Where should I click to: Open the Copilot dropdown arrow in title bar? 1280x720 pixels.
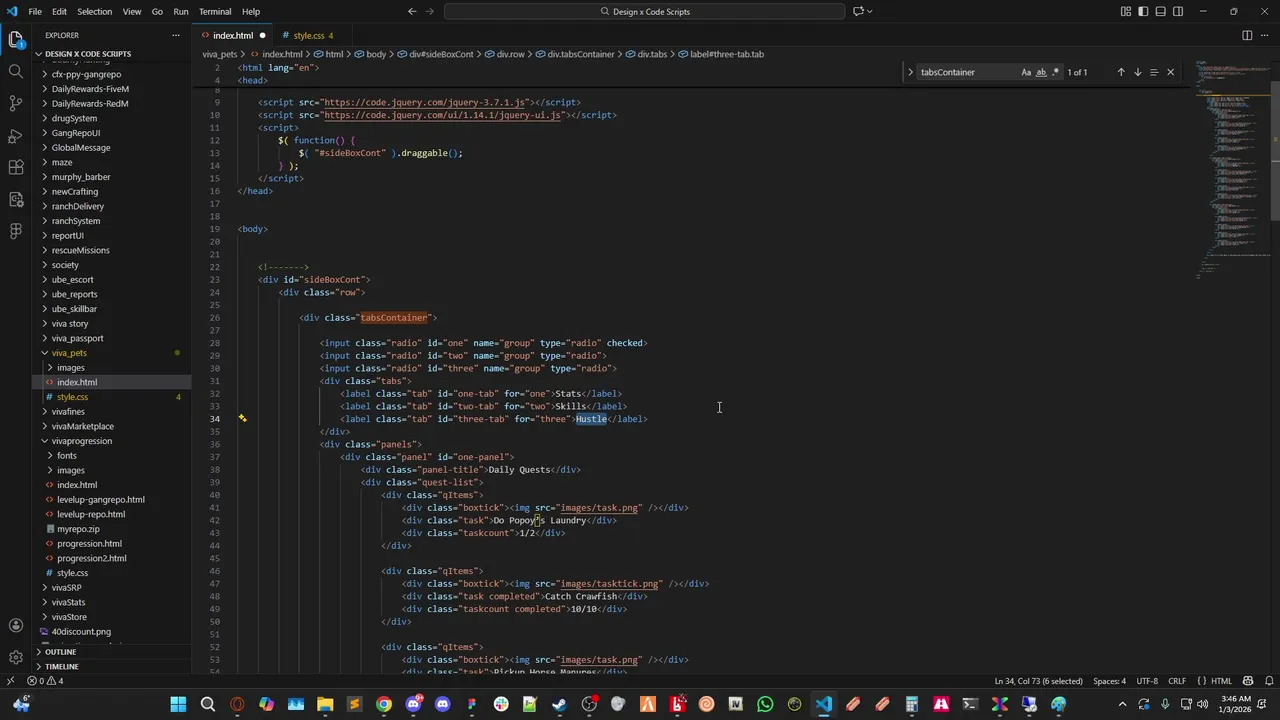tap(870, 11)
